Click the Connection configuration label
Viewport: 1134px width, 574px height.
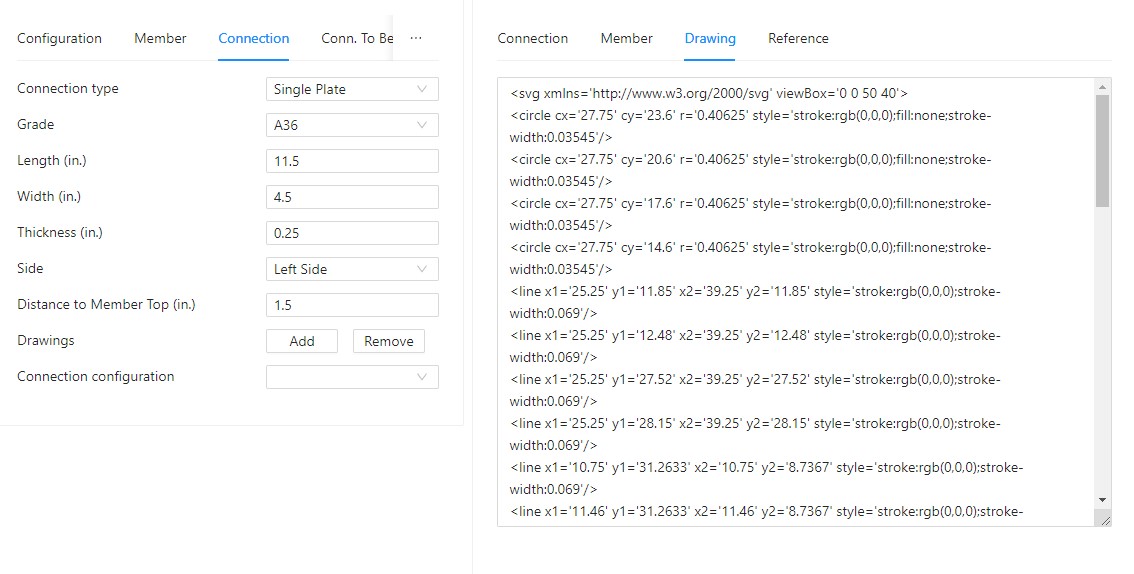point(95,376)
